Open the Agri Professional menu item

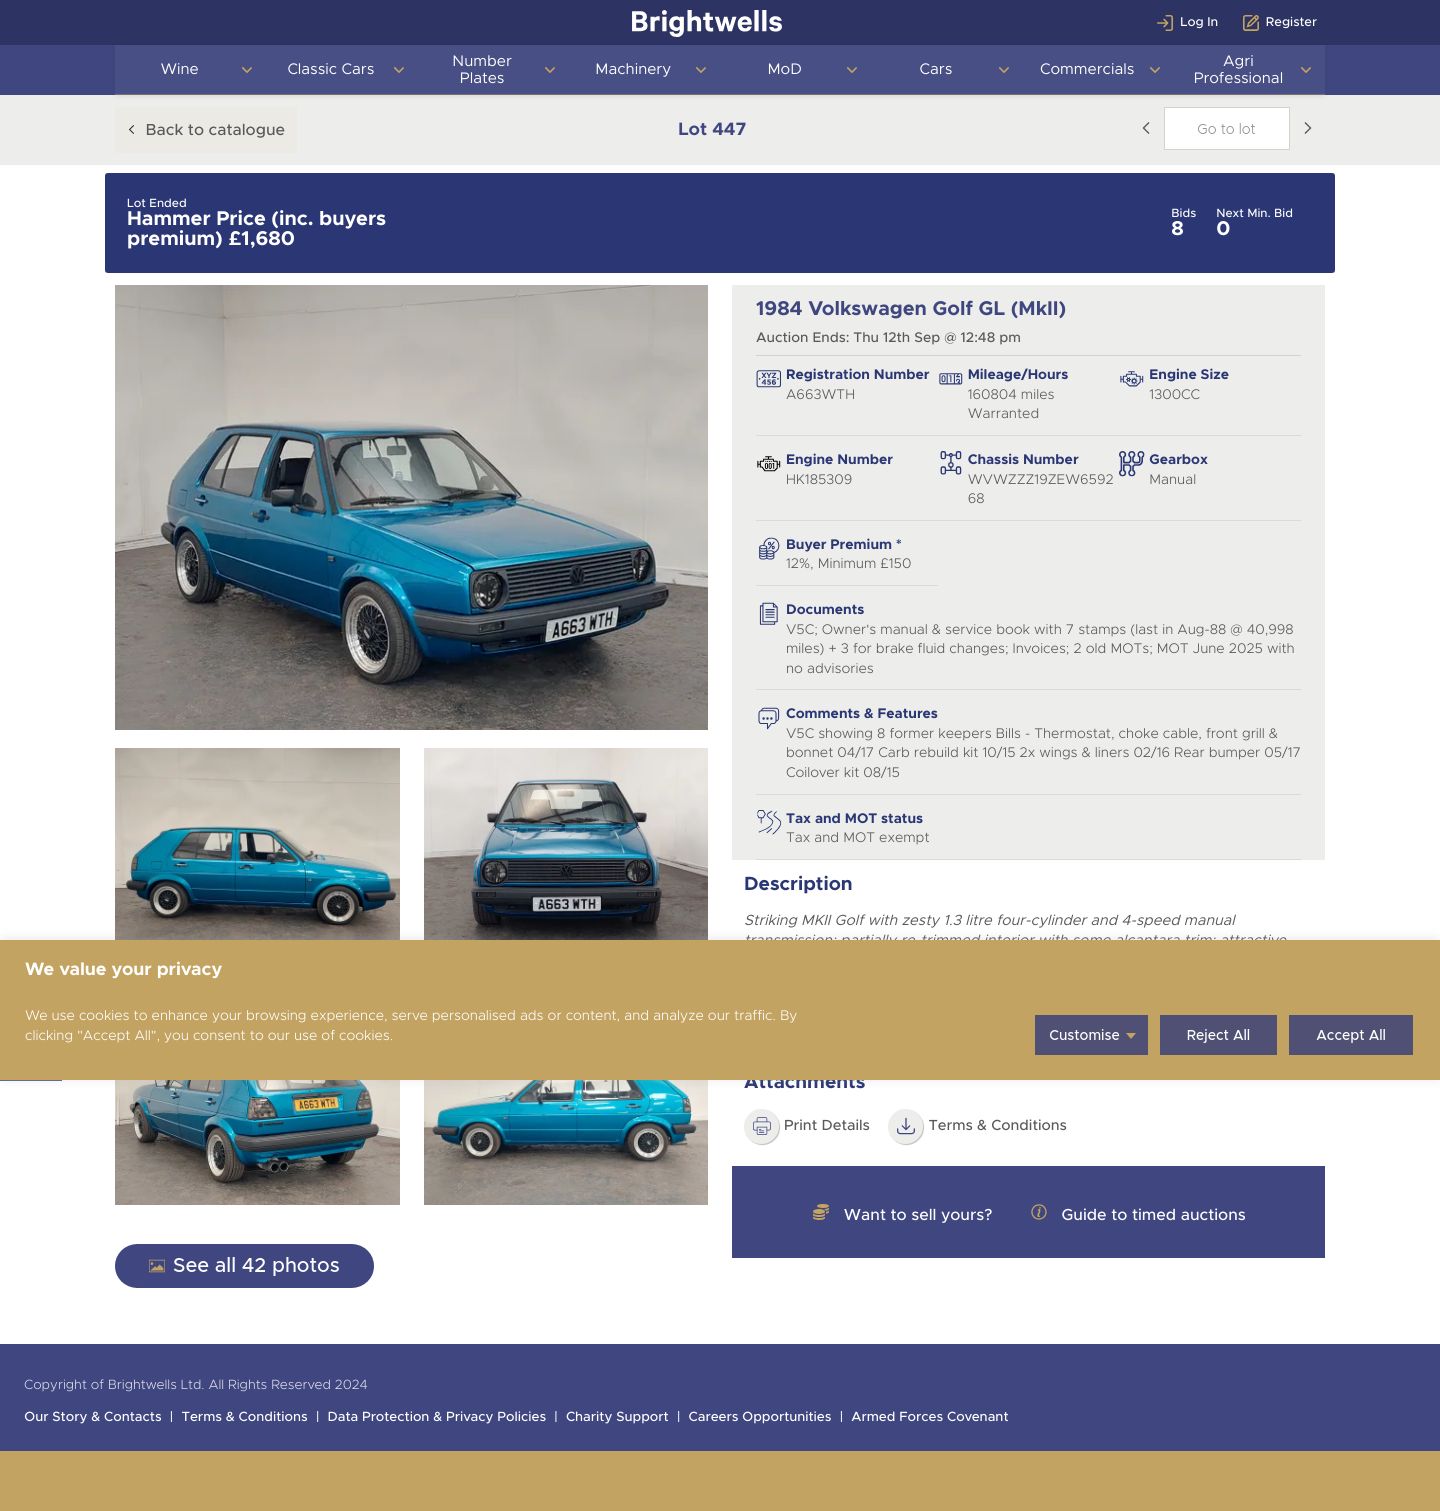[1238, 69]
